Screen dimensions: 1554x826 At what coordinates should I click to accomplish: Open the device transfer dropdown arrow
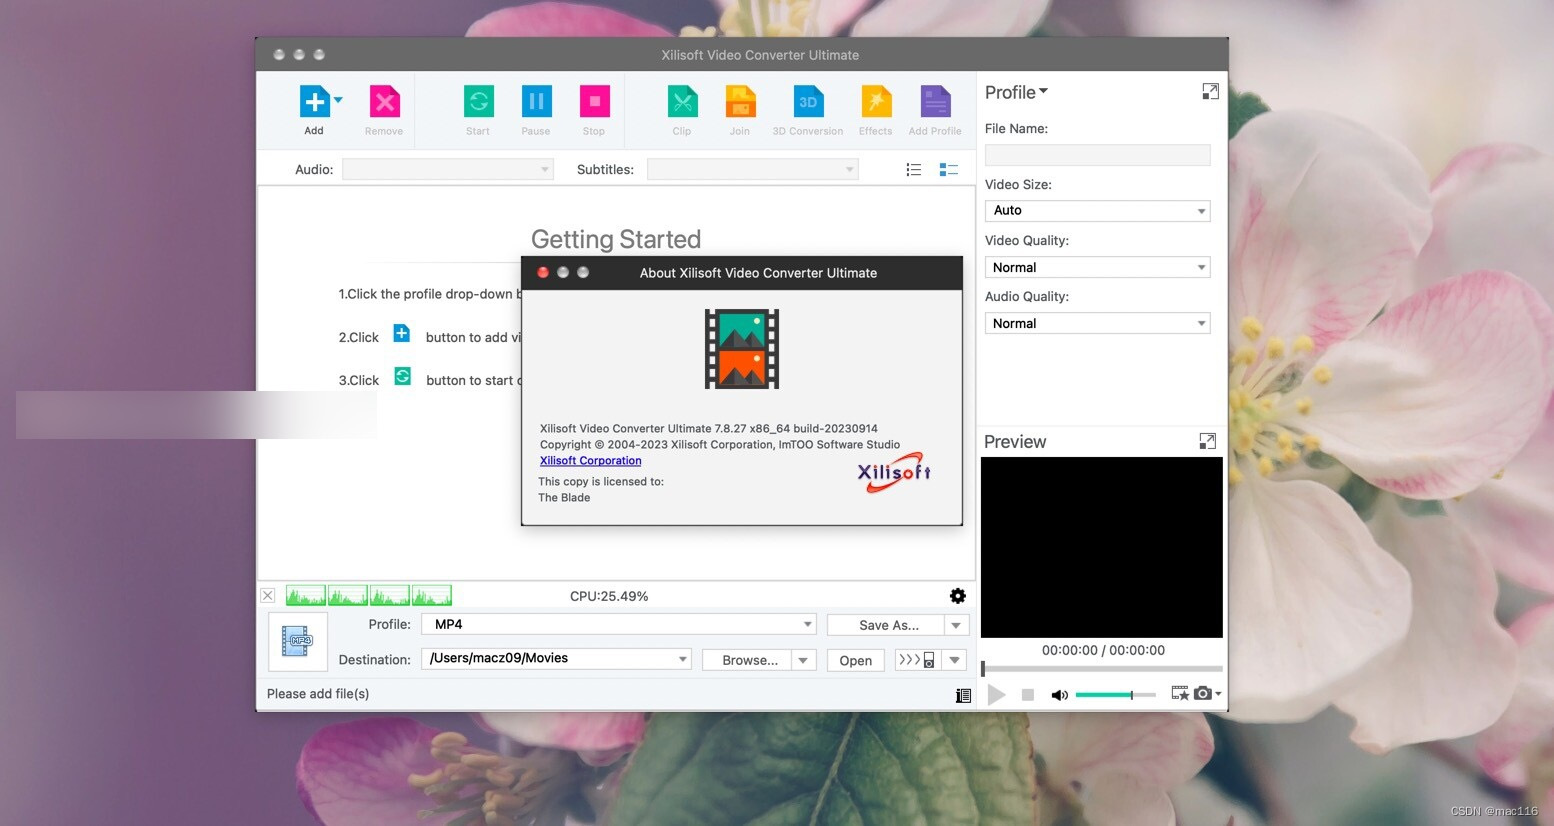(955, 660)
